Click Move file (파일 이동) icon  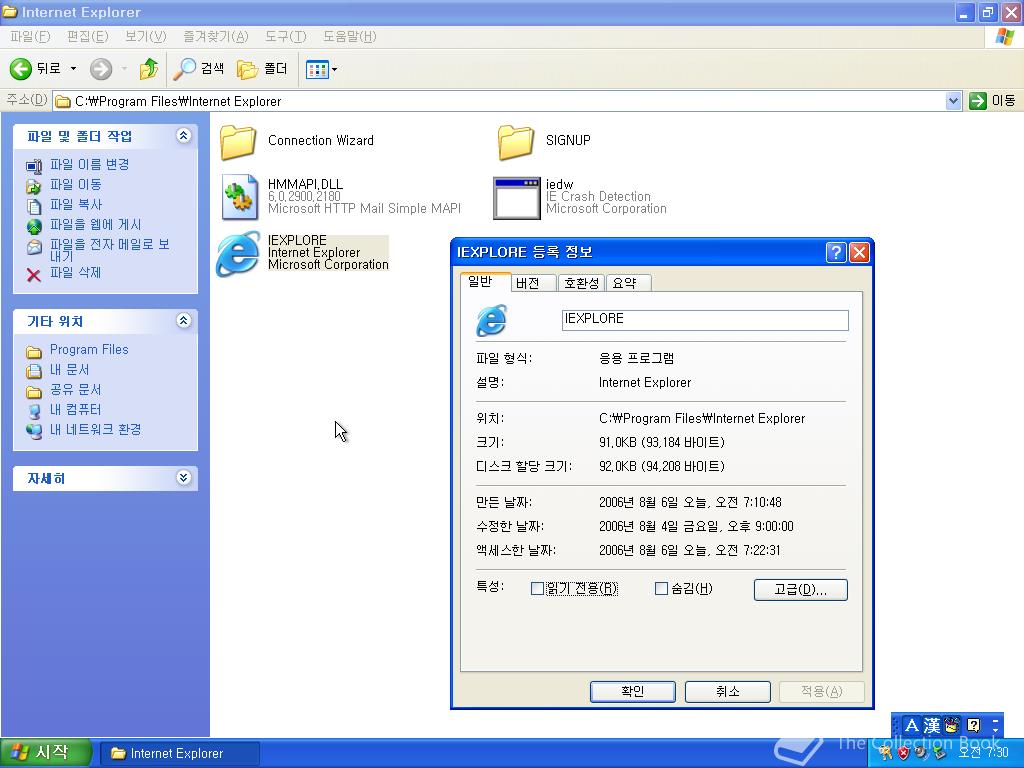click(x=34, y=186)
